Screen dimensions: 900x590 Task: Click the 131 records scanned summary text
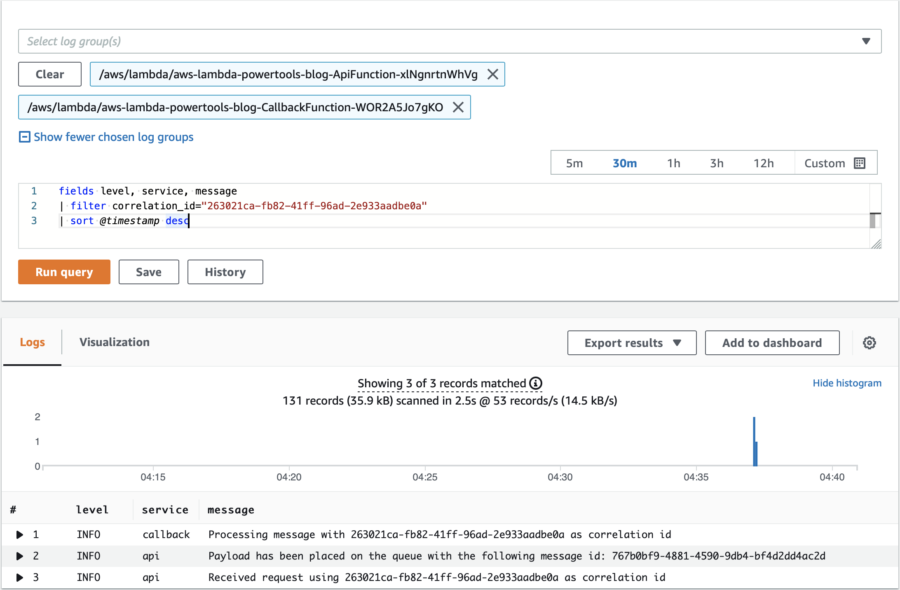pos(450,401)
